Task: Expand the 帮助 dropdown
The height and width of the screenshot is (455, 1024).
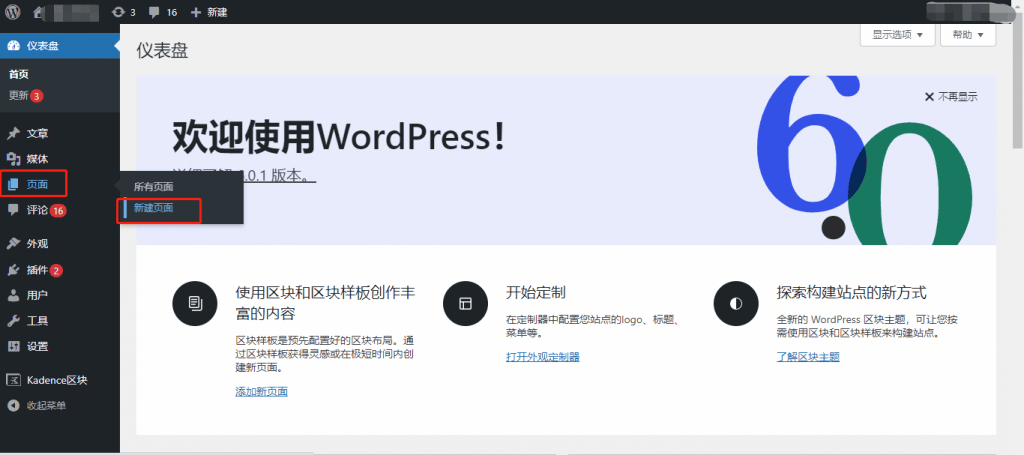Action: [x=968, y=35]
